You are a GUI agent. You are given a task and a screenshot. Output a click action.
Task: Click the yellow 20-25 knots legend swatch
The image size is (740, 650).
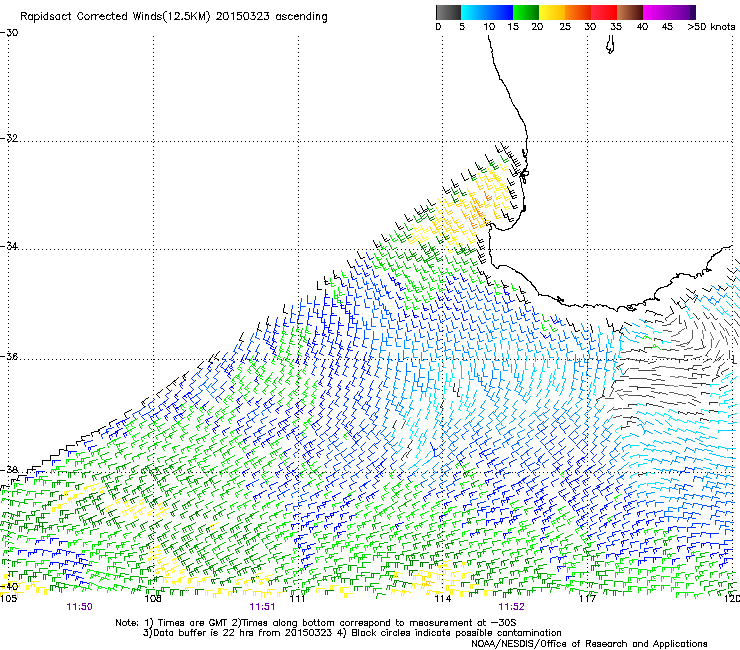click(x=552, y=12)
